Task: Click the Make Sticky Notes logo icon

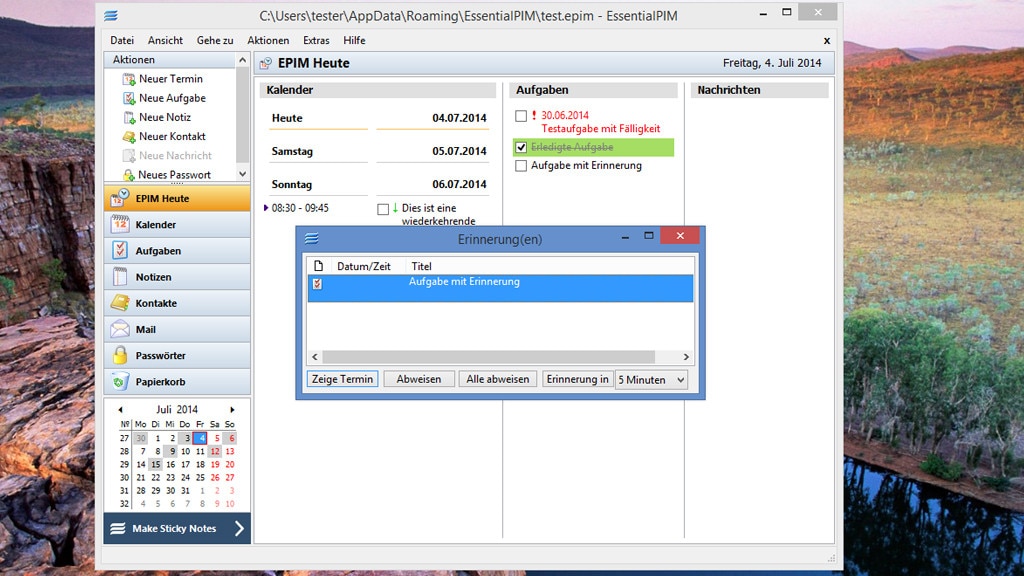Action: coord(118,528)
